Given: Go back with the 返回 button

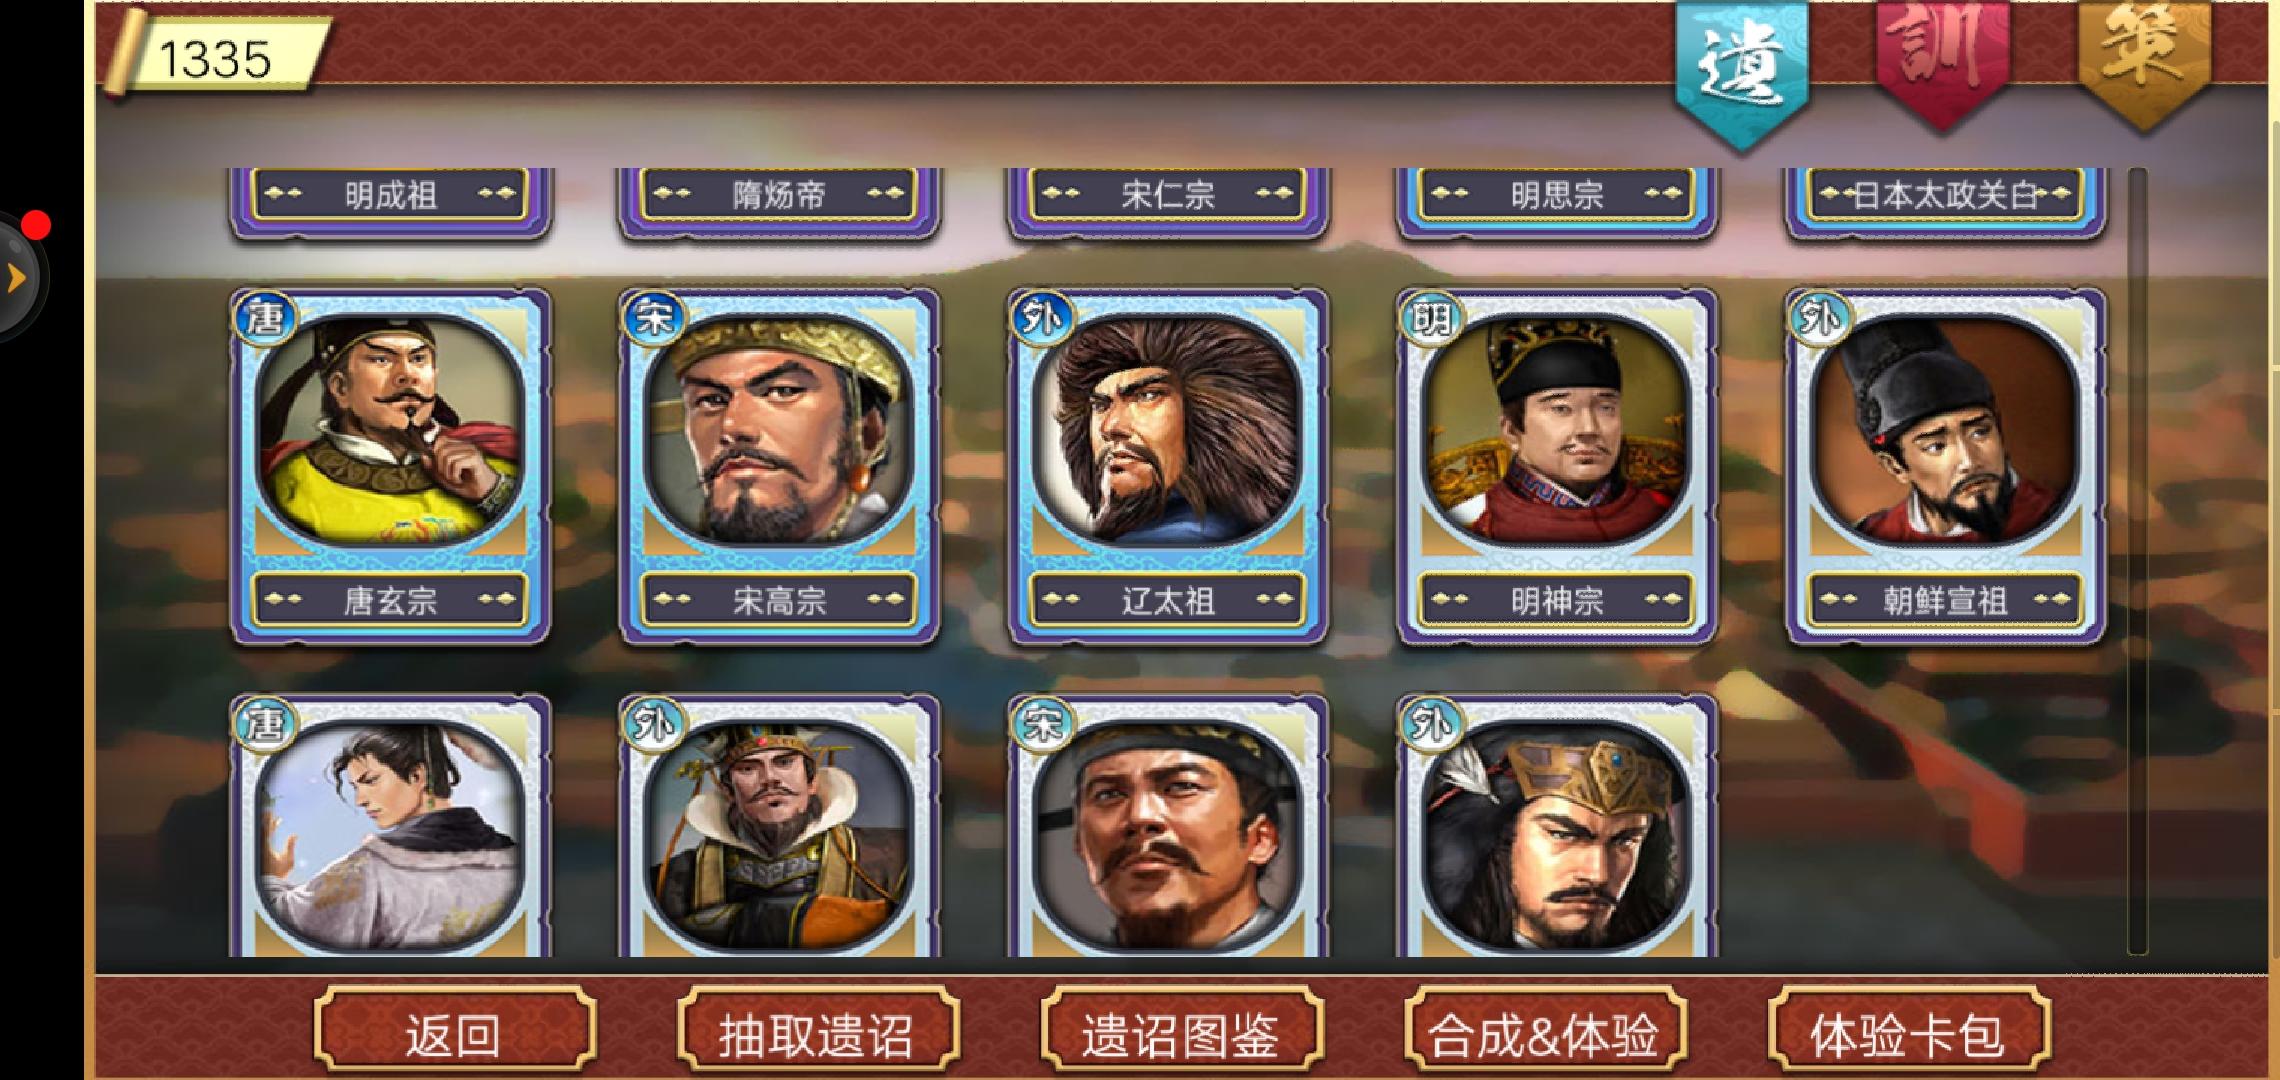Looking at the screenshot, I should 454,1033.
